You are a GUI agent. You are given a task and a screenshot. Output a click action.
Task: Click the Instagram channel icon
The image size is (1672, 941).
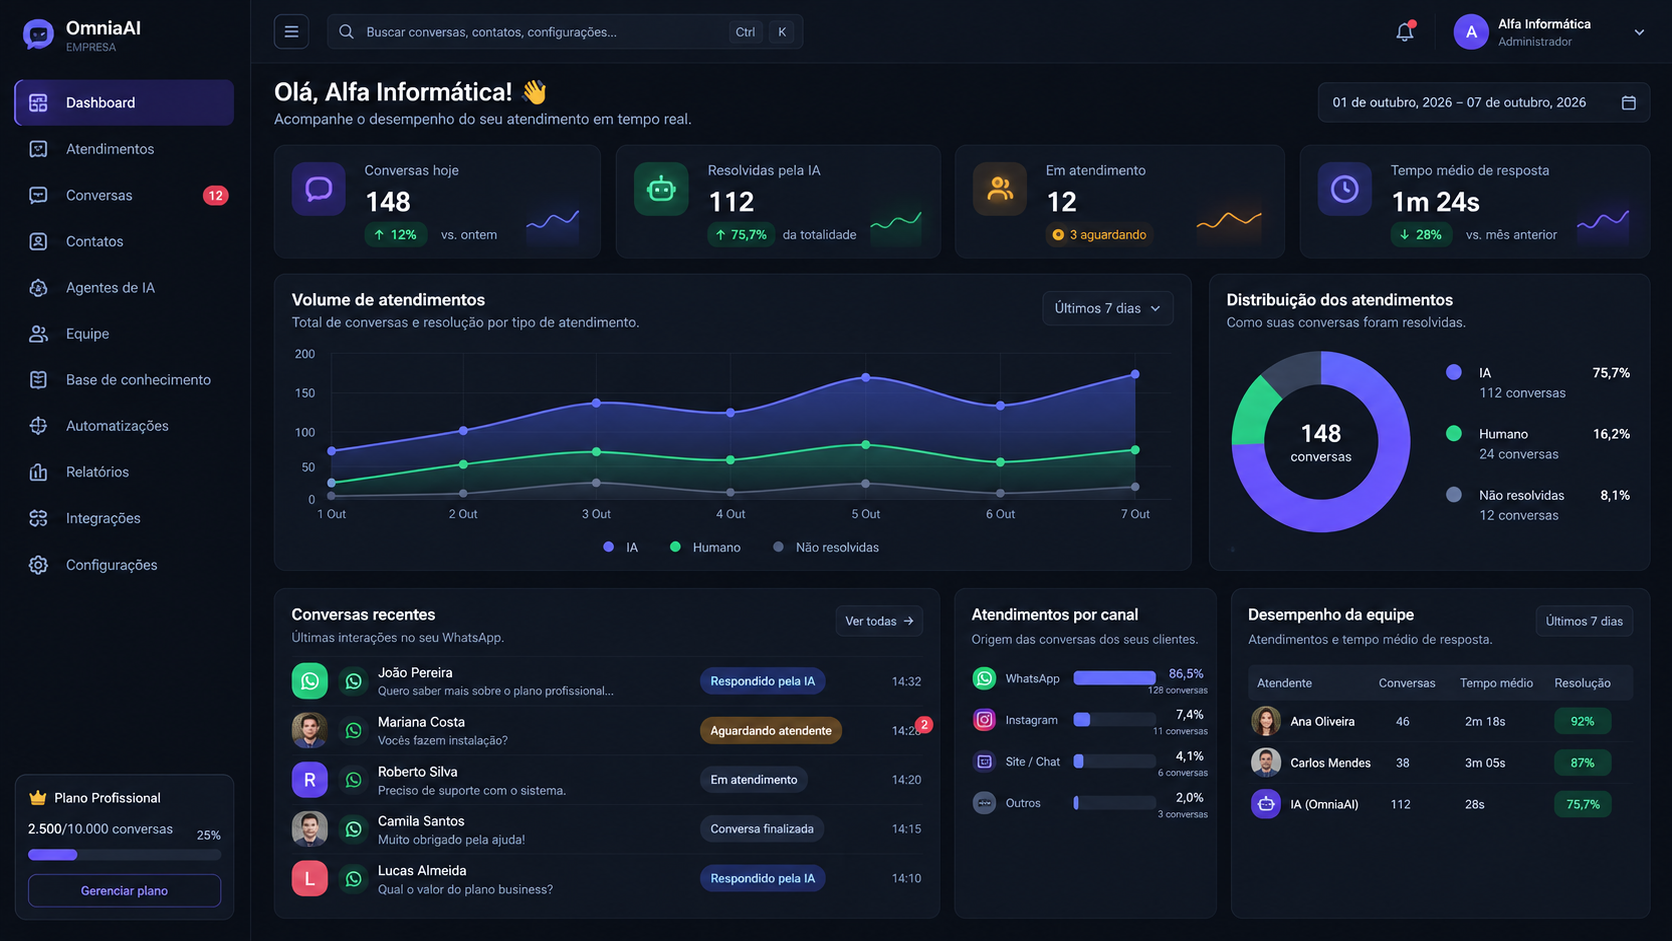pos(984,720)
